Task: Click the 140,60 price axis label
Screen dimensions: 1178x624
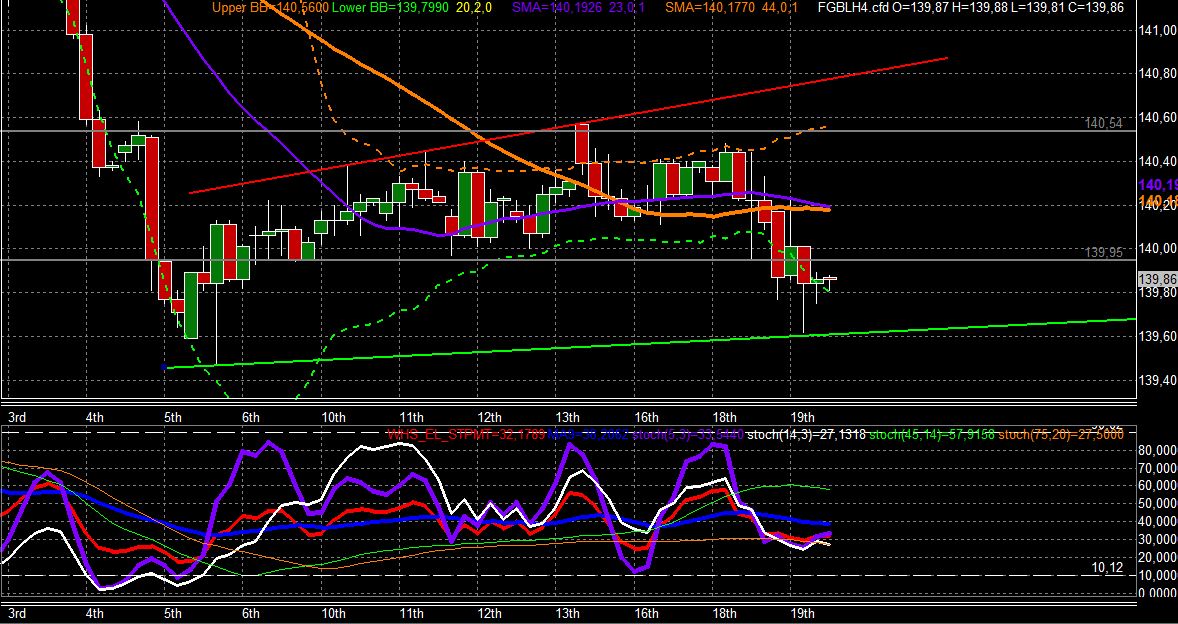Action: (1158, 118)
